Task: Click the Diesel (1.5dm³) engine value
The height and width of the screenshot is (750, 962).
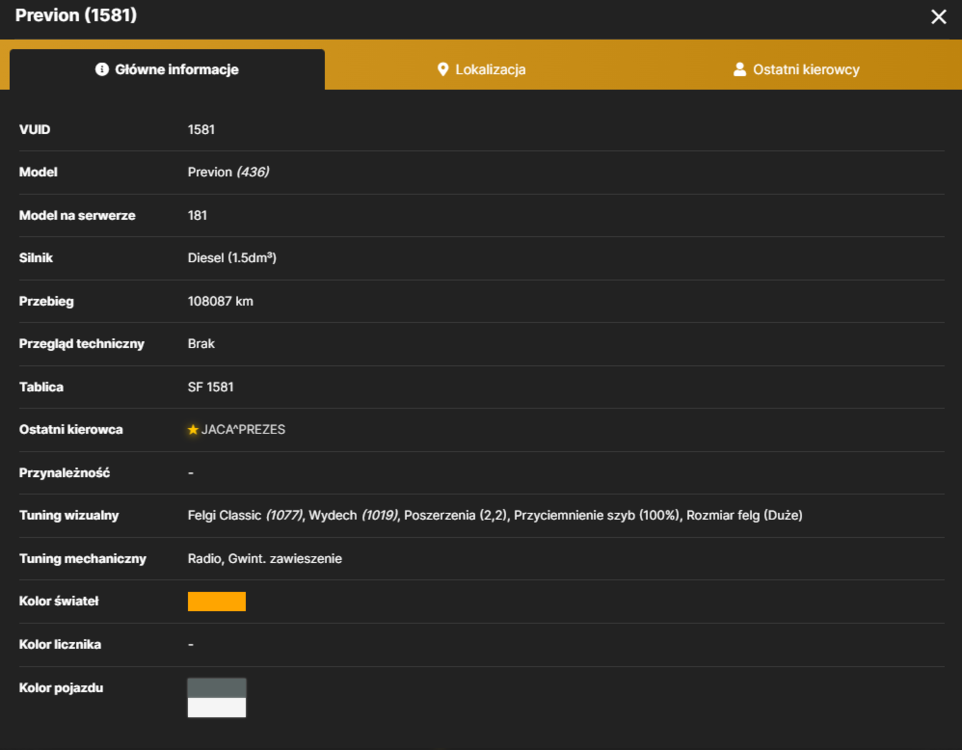Action: click(232, 258)
